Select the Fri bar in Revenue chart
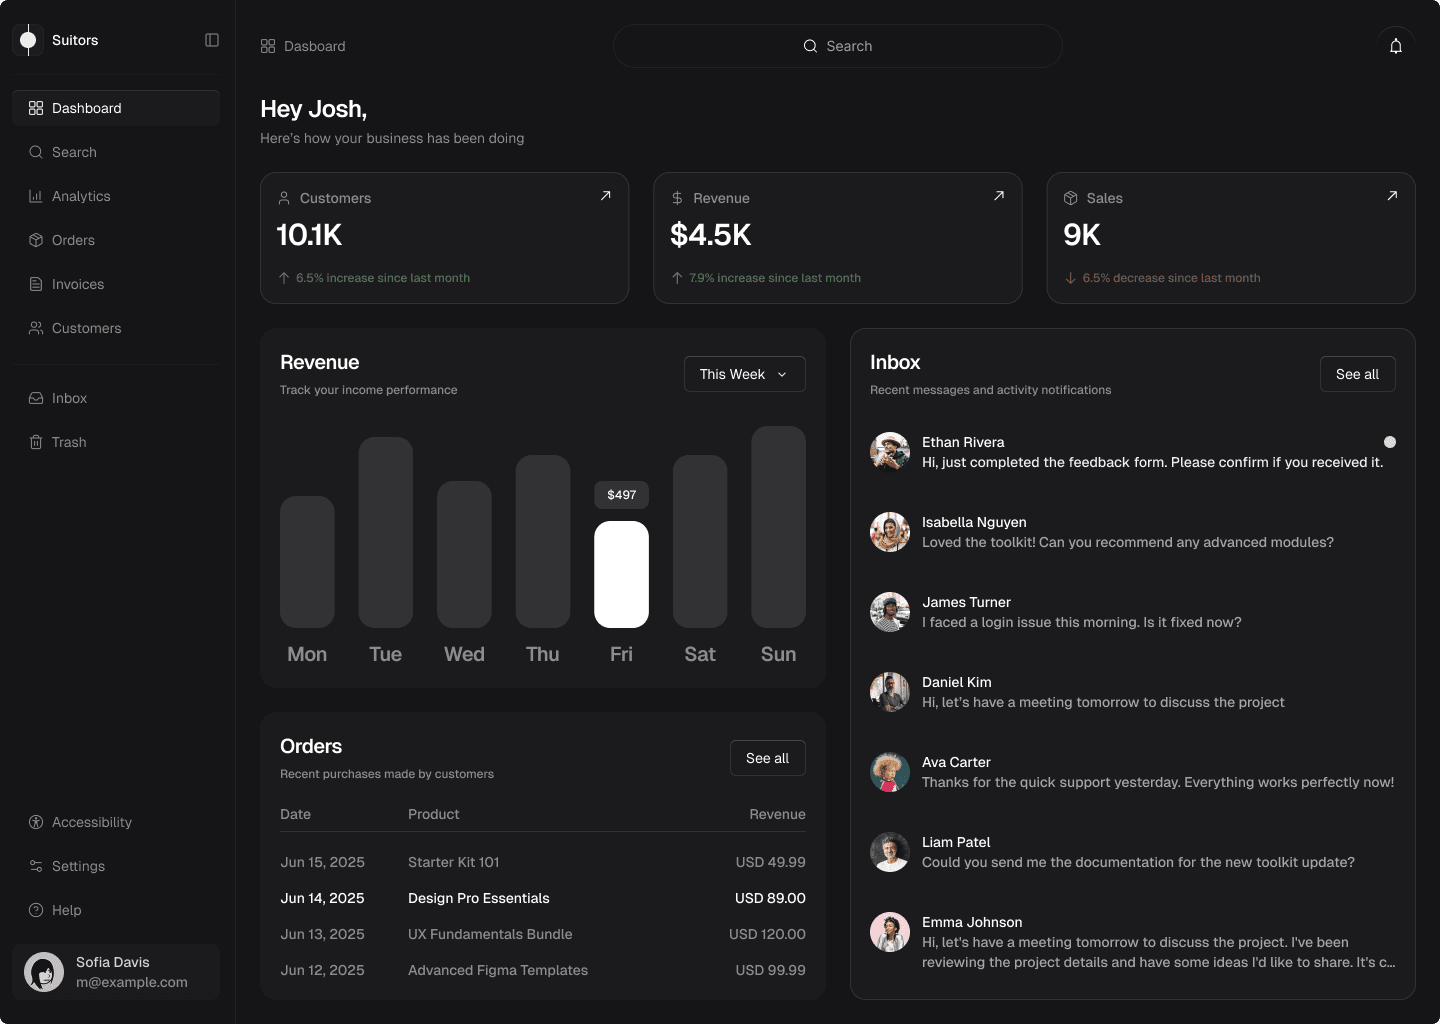 (x=621, y=574)
